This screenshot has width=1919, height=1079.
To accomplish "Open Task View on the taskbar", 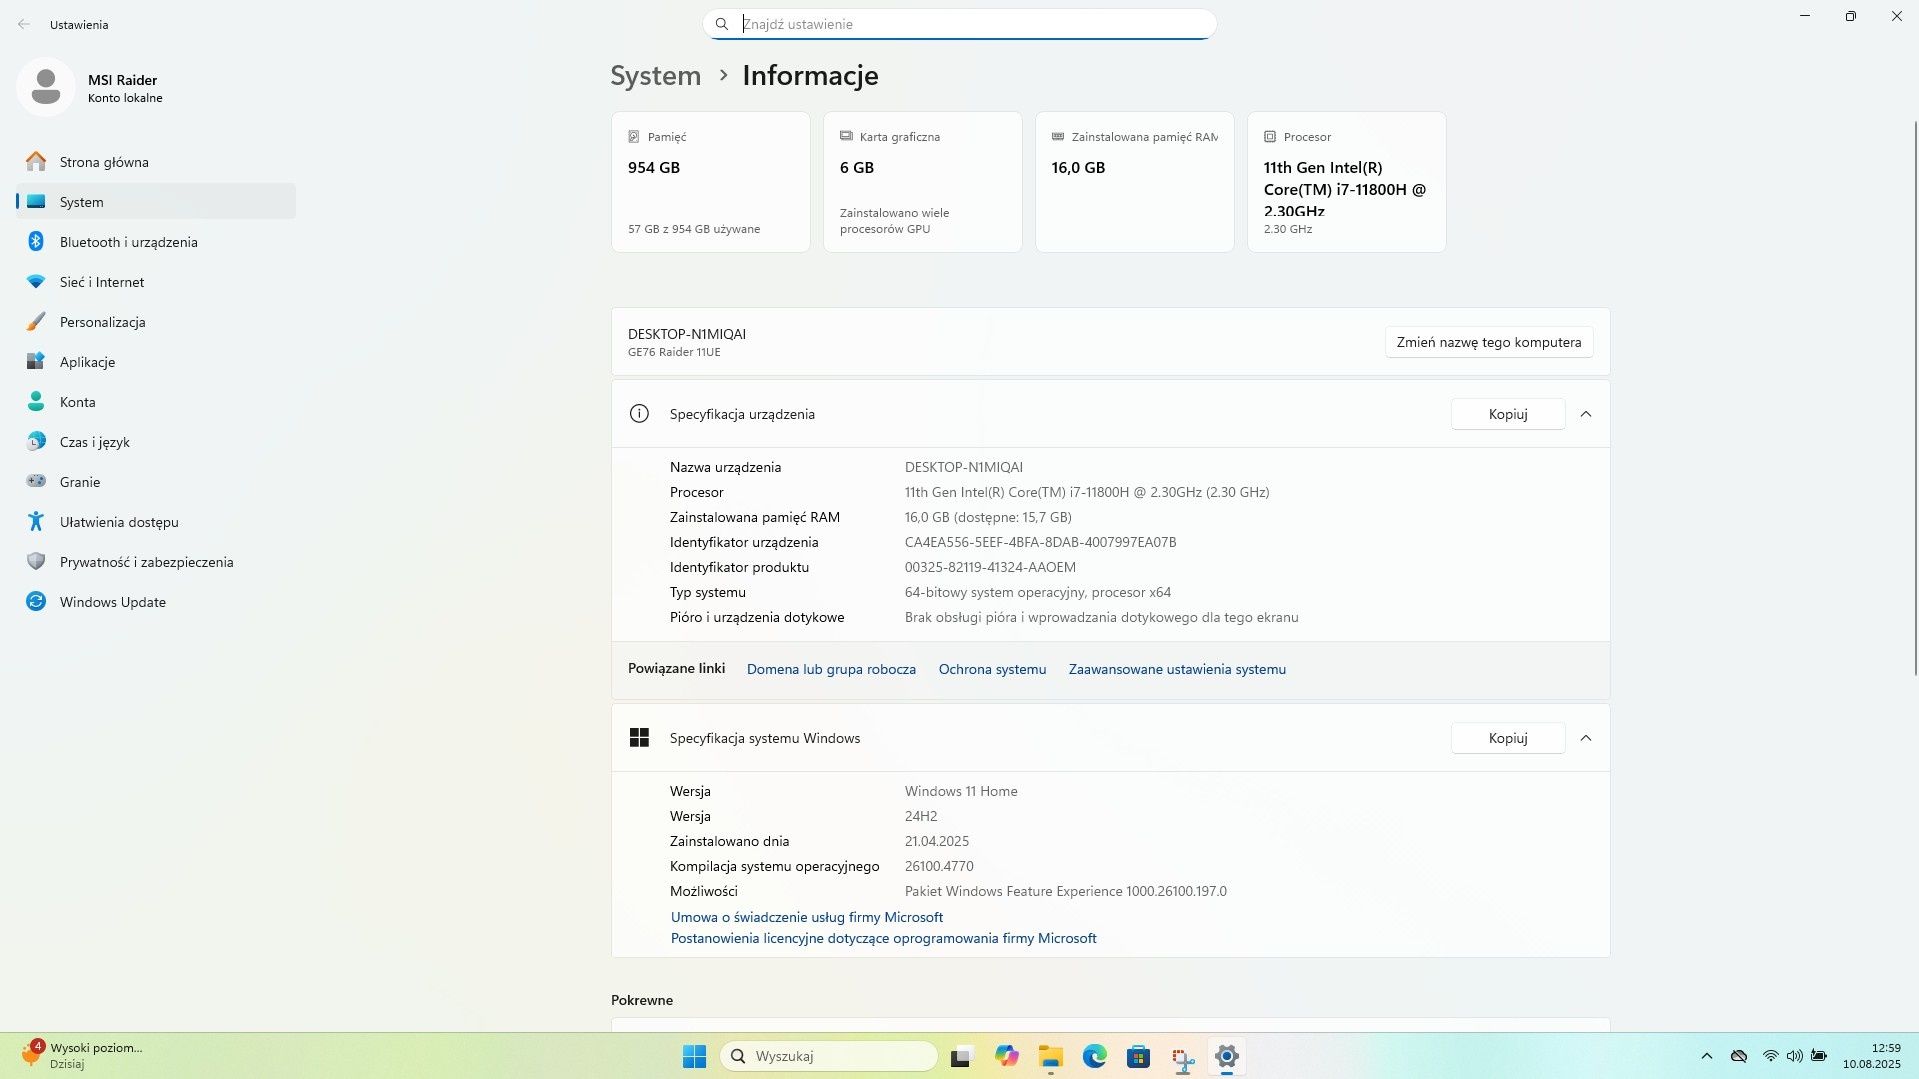I will [x=961, y=1056].
